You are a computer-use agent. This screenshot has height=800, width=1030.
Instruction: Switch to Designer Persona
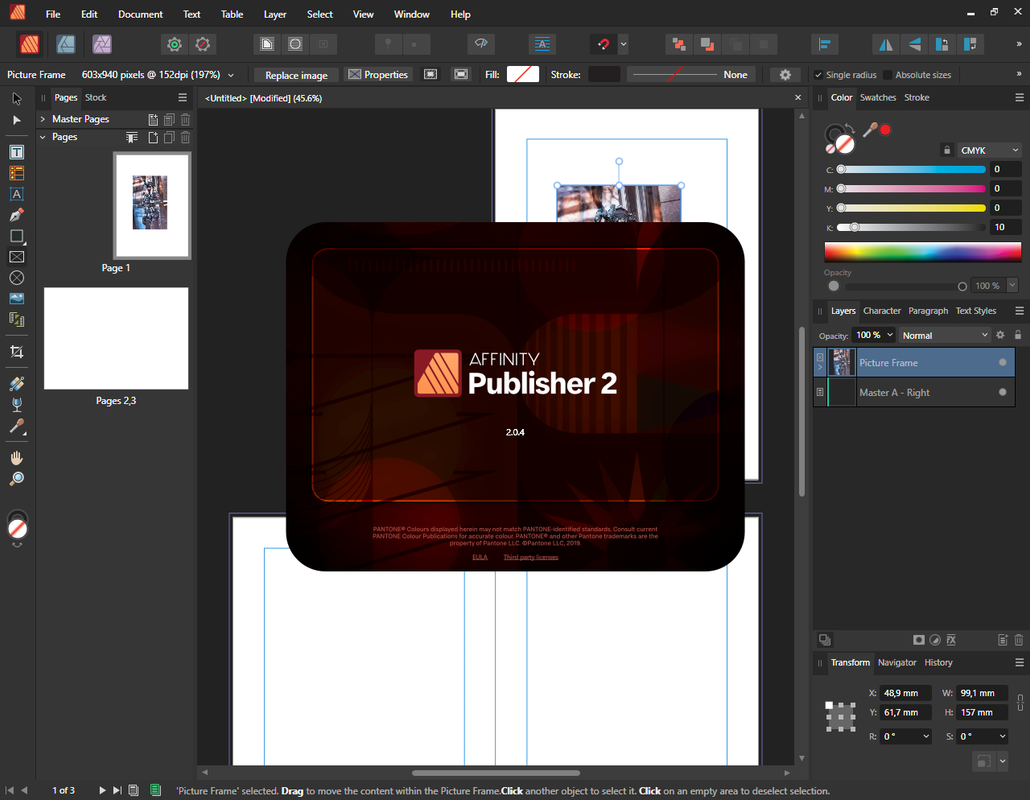66,44
